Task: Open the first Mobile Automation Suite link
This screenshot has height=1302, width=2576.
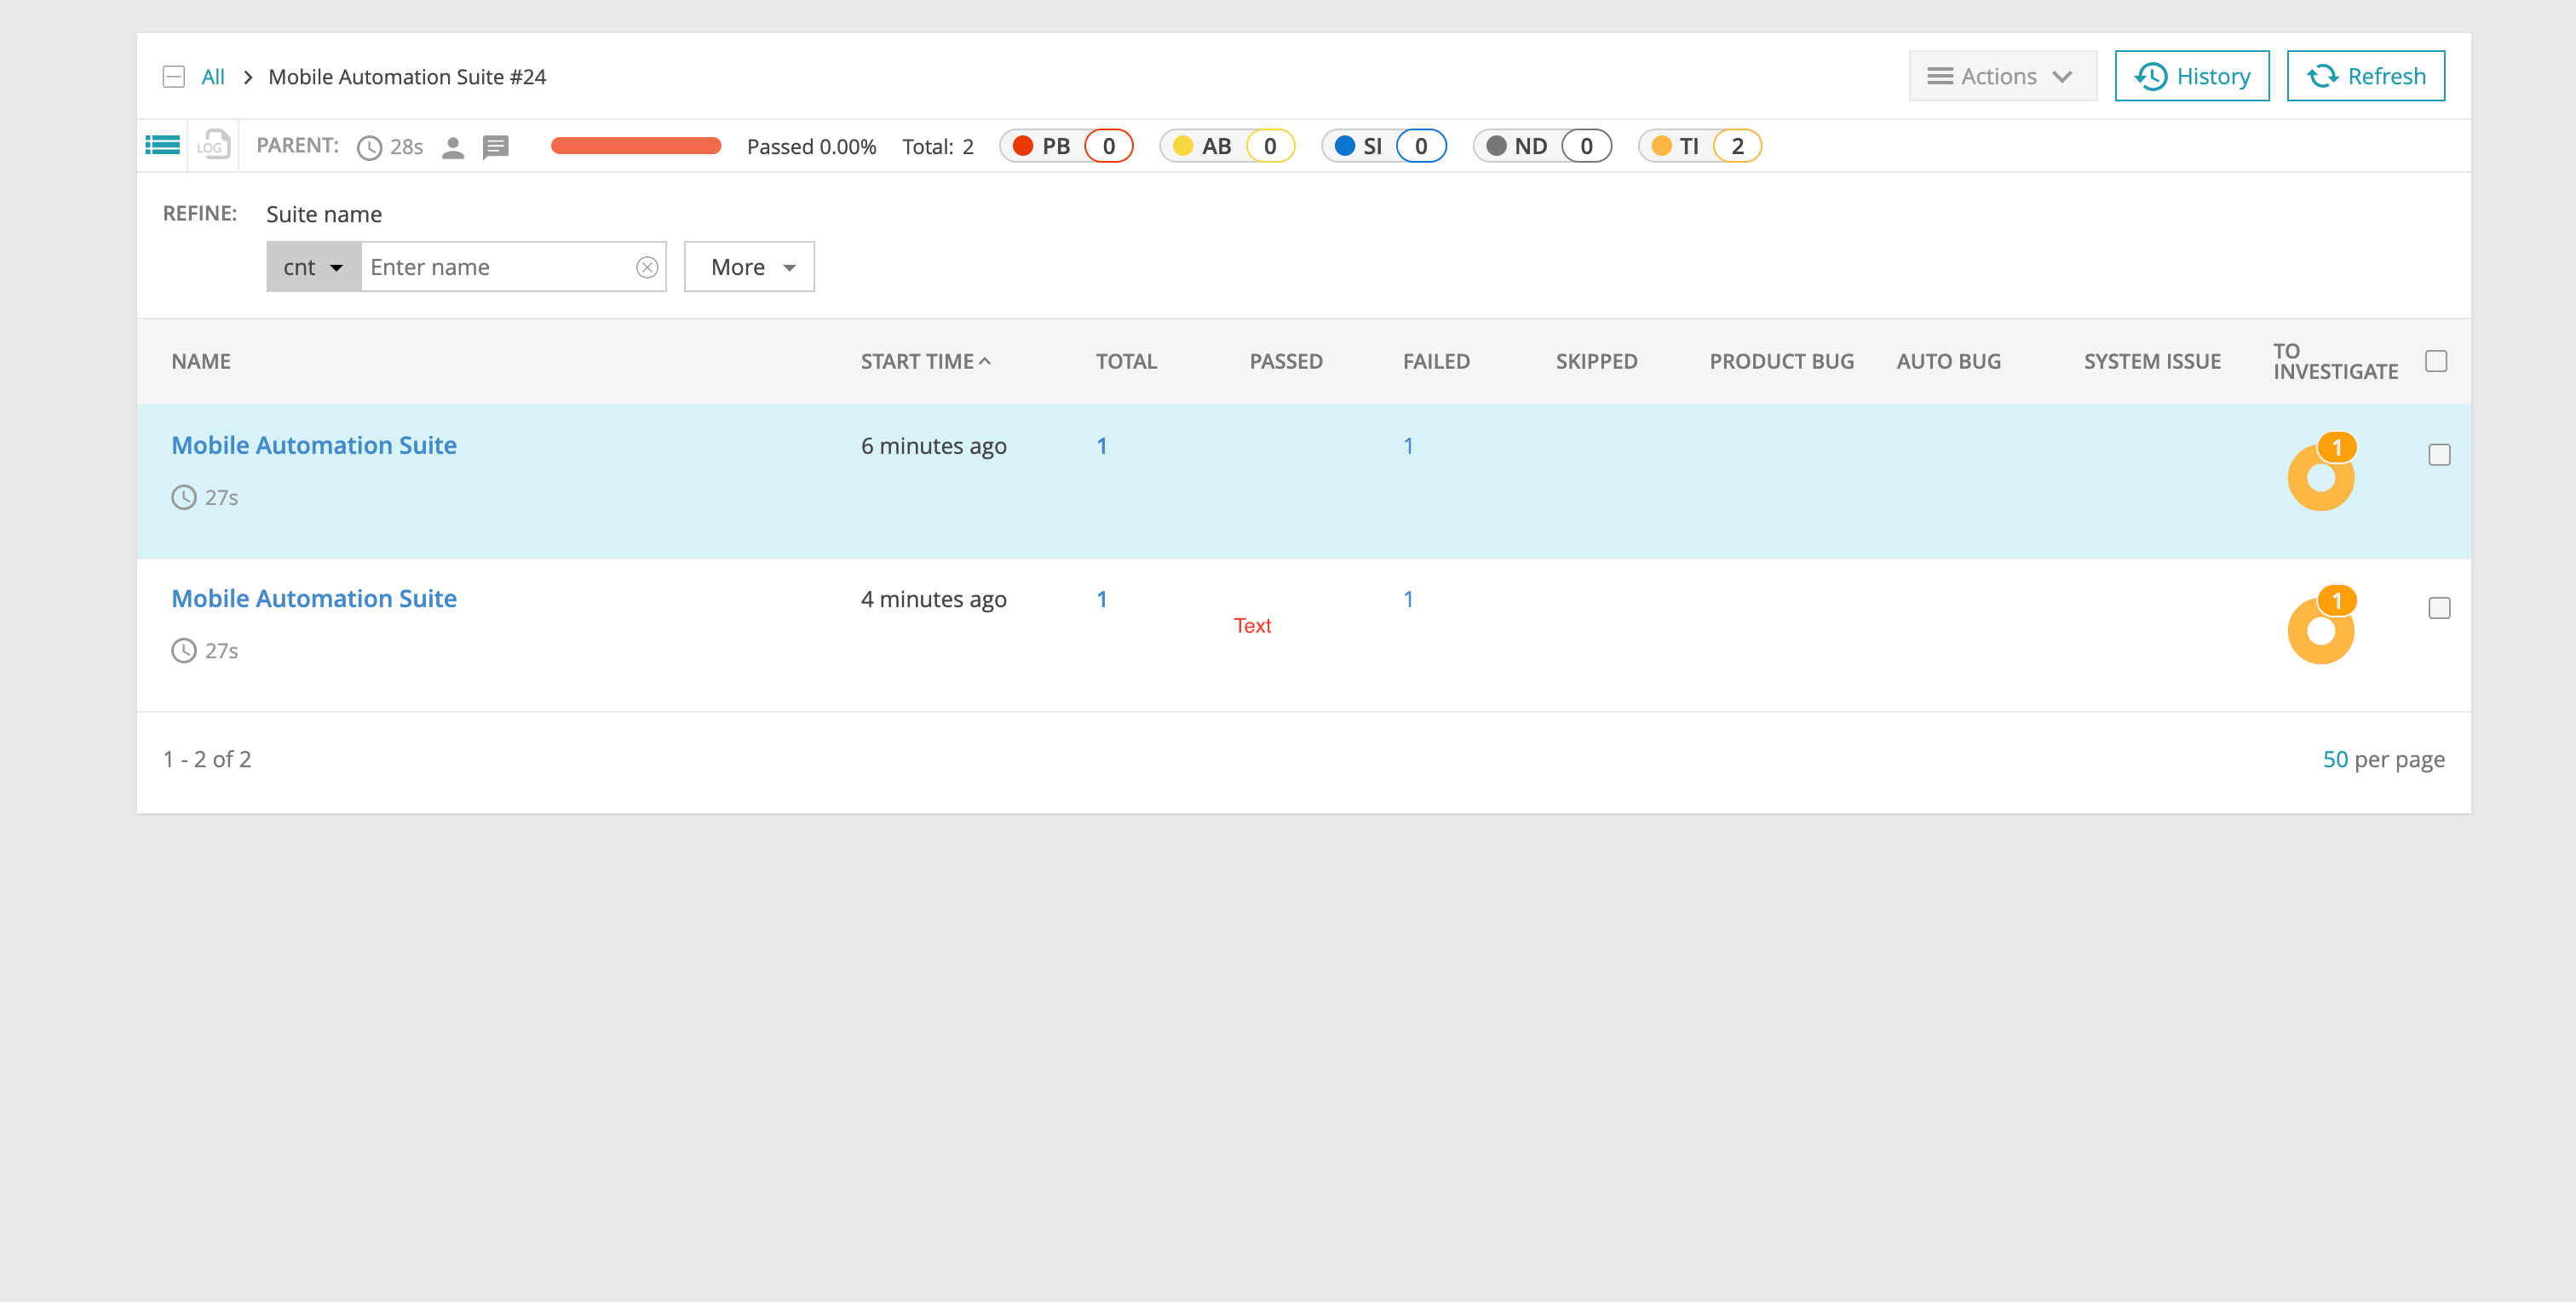Action: coord(313,445)
